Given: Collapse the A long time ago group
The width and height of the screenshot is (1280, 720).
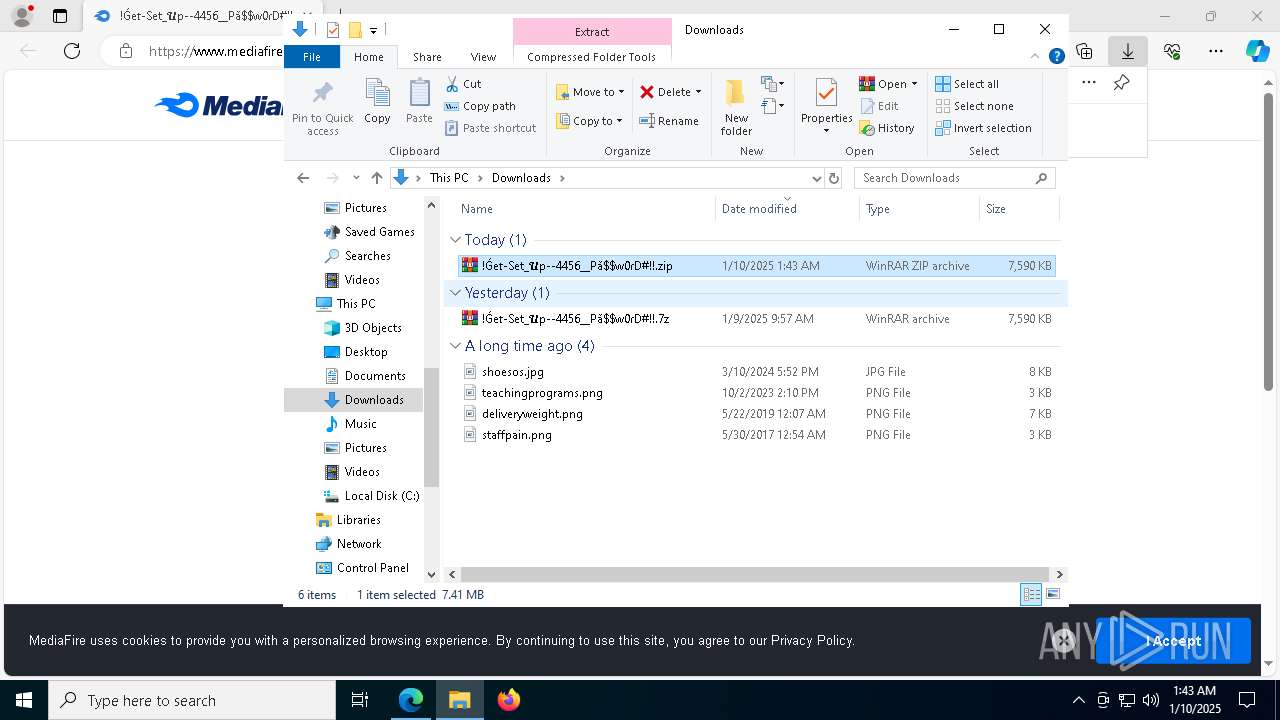Looking at the screenshot, I should 455,346.
